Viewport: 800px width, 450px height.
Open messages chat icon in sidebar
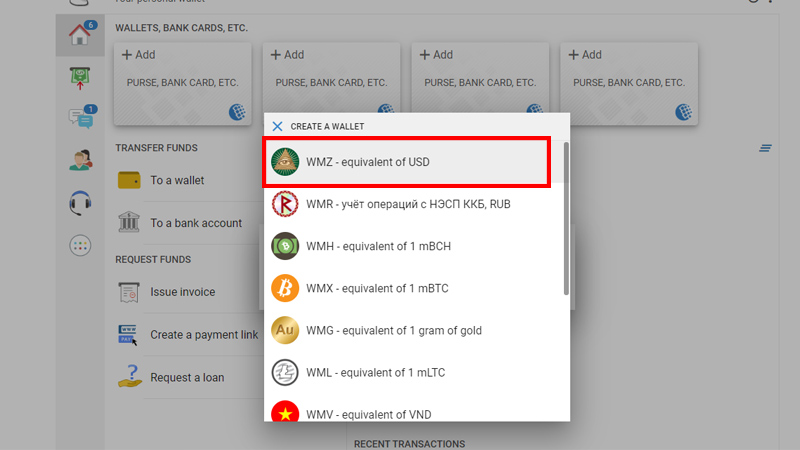pyautogui.click(x=81, y=118)
